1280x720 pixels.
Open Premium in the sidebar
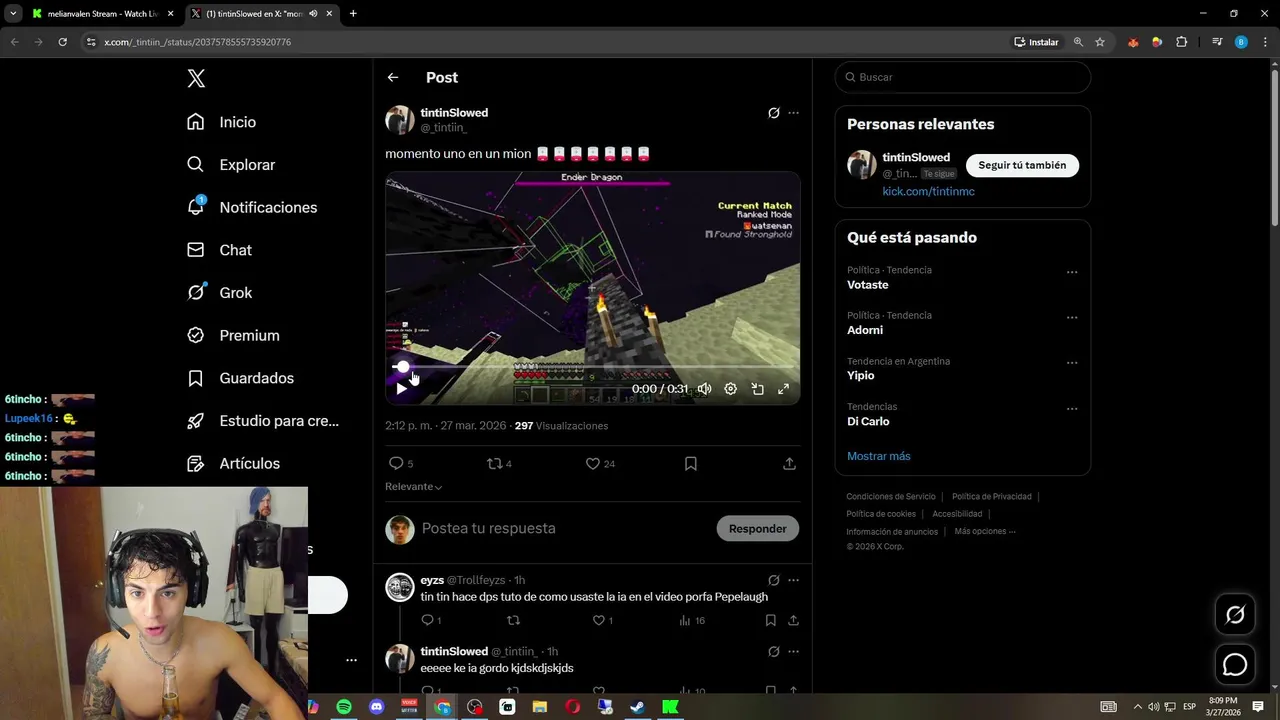(233, 336)
